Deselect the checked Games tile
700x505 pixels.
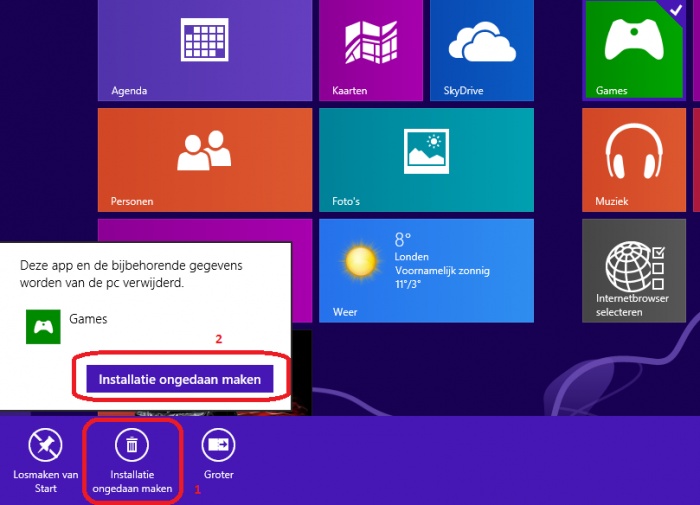click(x=634, y=50)
